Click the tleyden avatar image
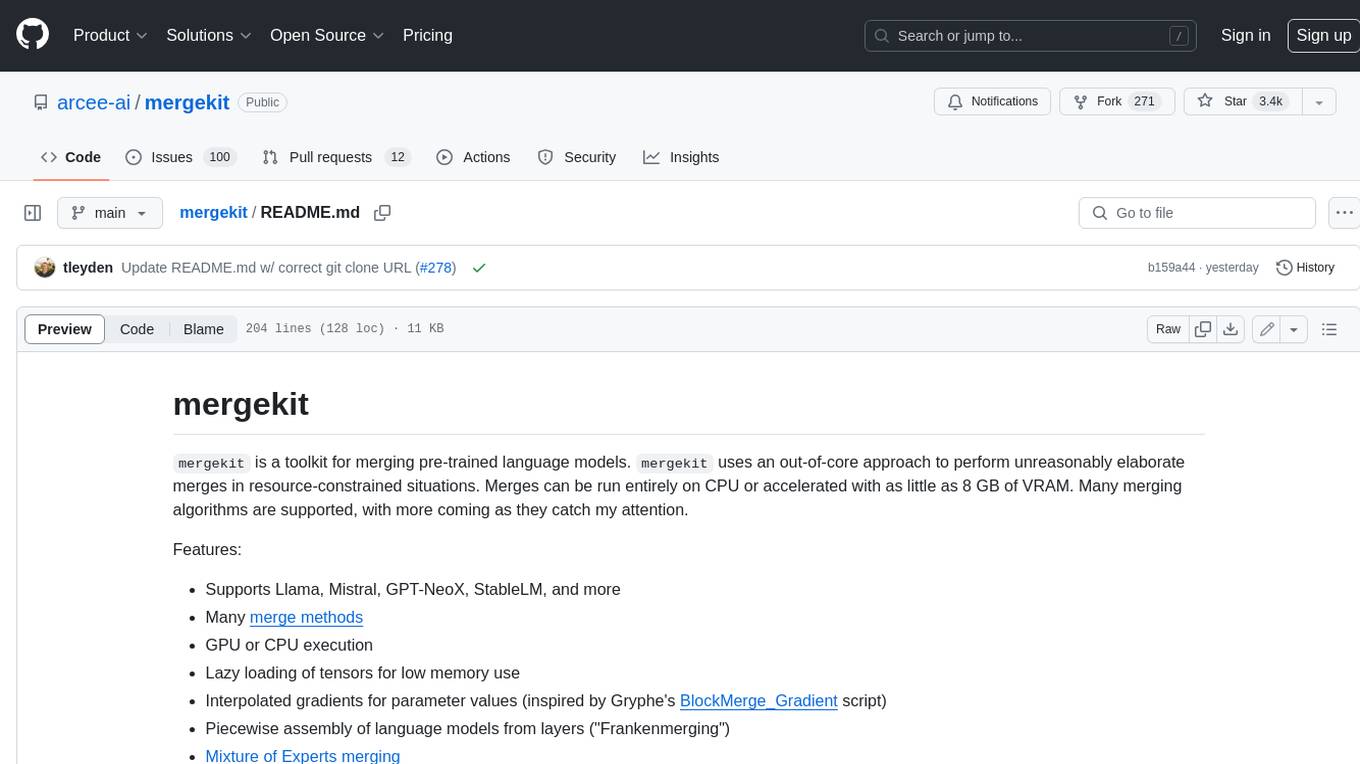 (44, 268)
